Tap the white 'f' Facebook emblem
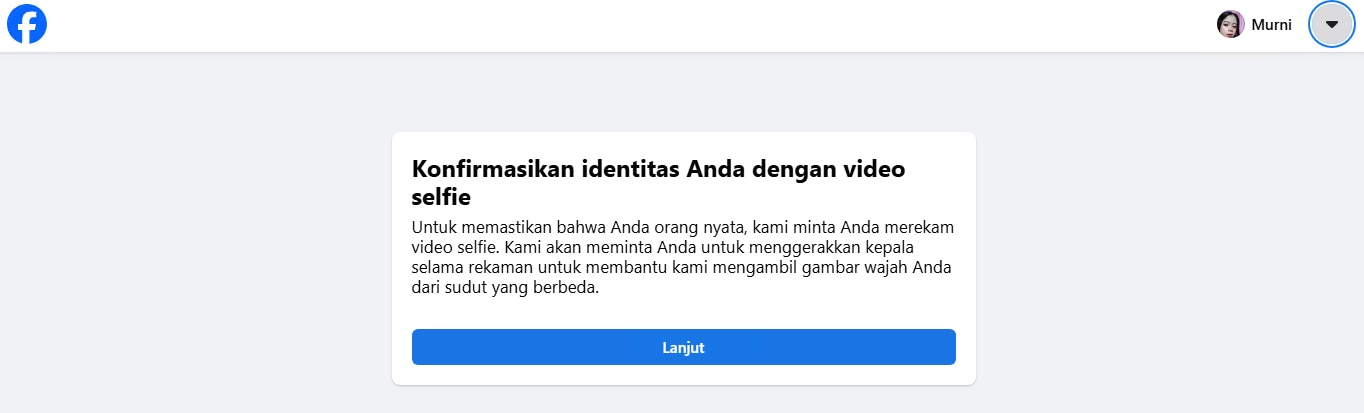 29,26
